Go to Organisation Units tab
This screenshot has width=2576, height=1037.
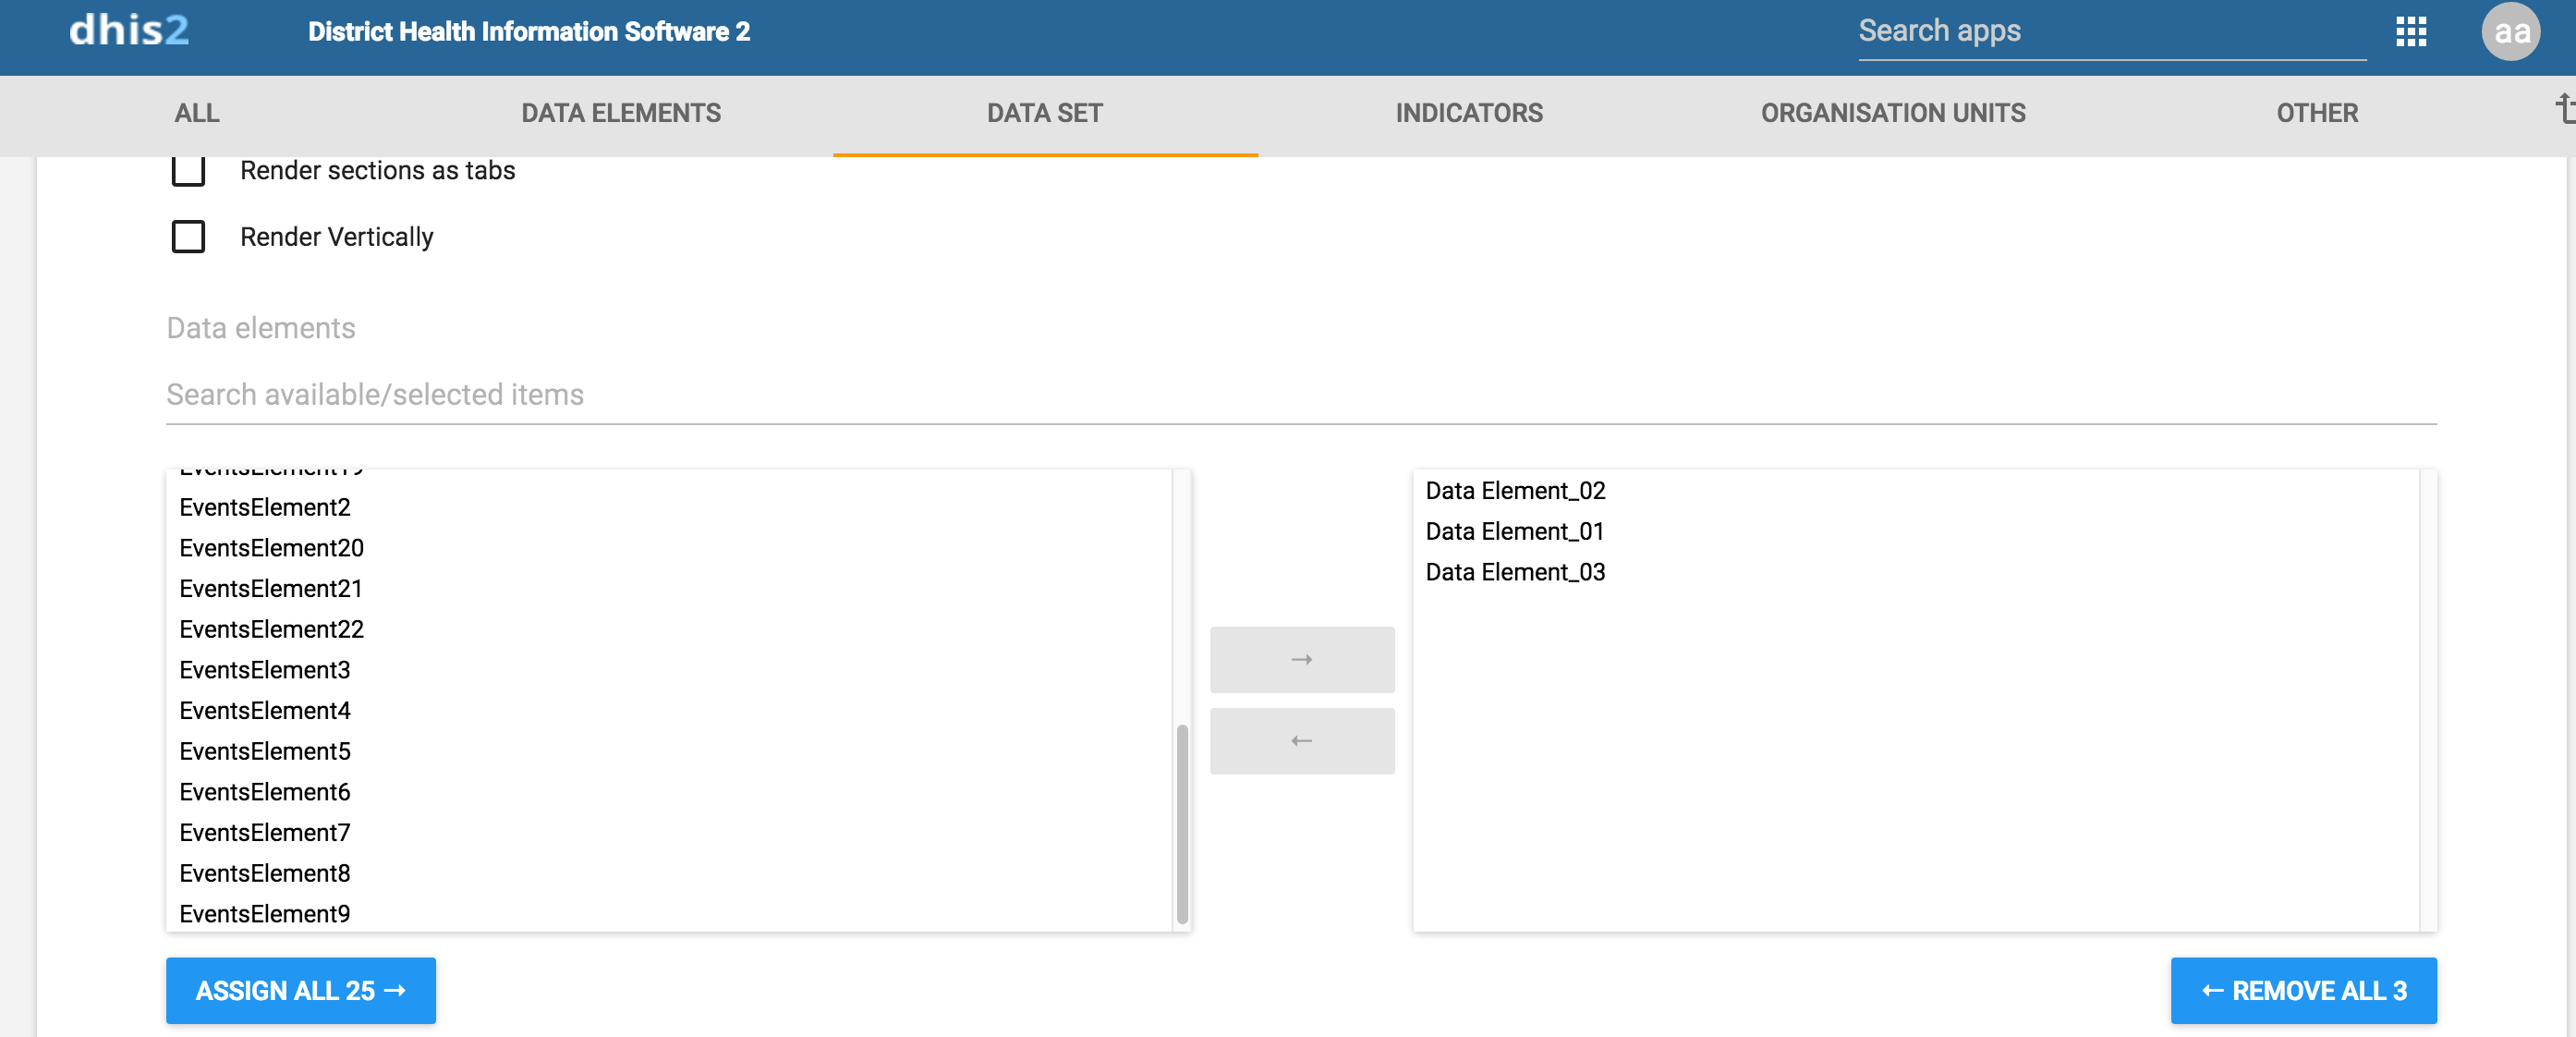pyautogui.click(x=1892, y=113)
